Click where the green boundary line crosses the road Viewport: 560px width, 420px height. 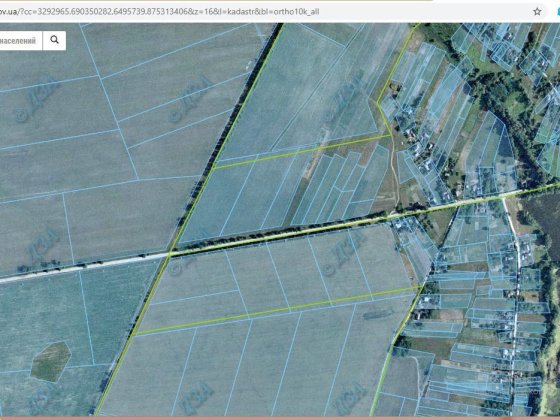[x=170, y=254]
